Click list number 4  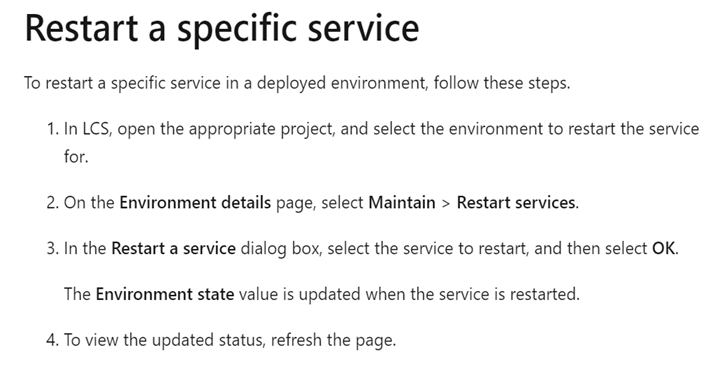pyautogui.click(x=52, y=340)
